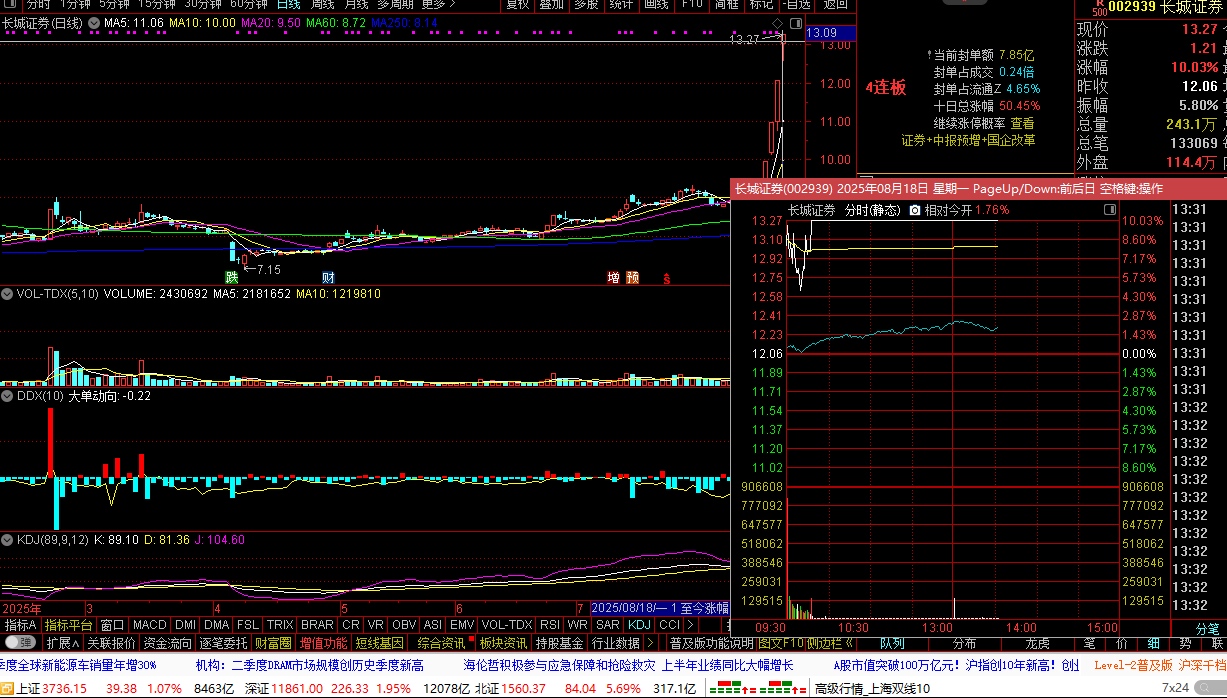Viewport: 1227px width, 698px height.
Task: Open the DDX indicator dropdown arrow
Action: (7, 397)
